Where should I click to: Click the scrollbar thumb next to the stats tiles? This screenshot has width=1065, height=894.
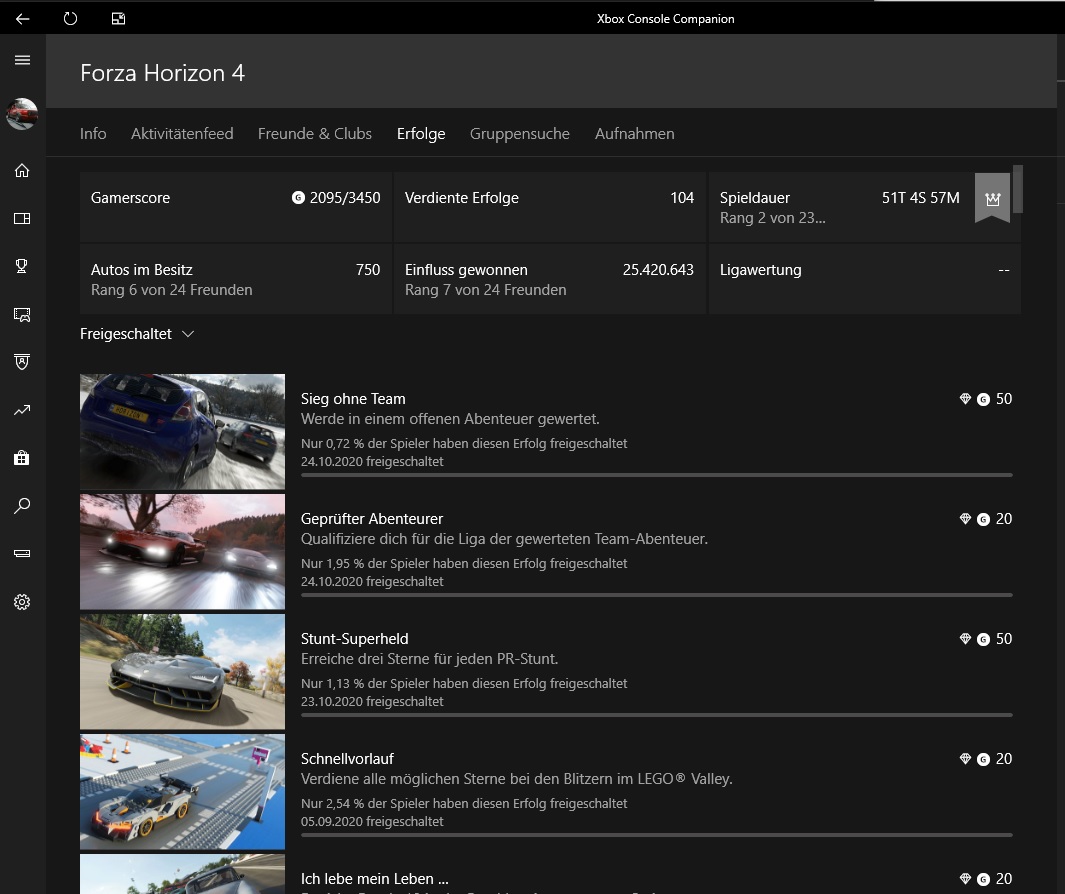(1017, 188)
